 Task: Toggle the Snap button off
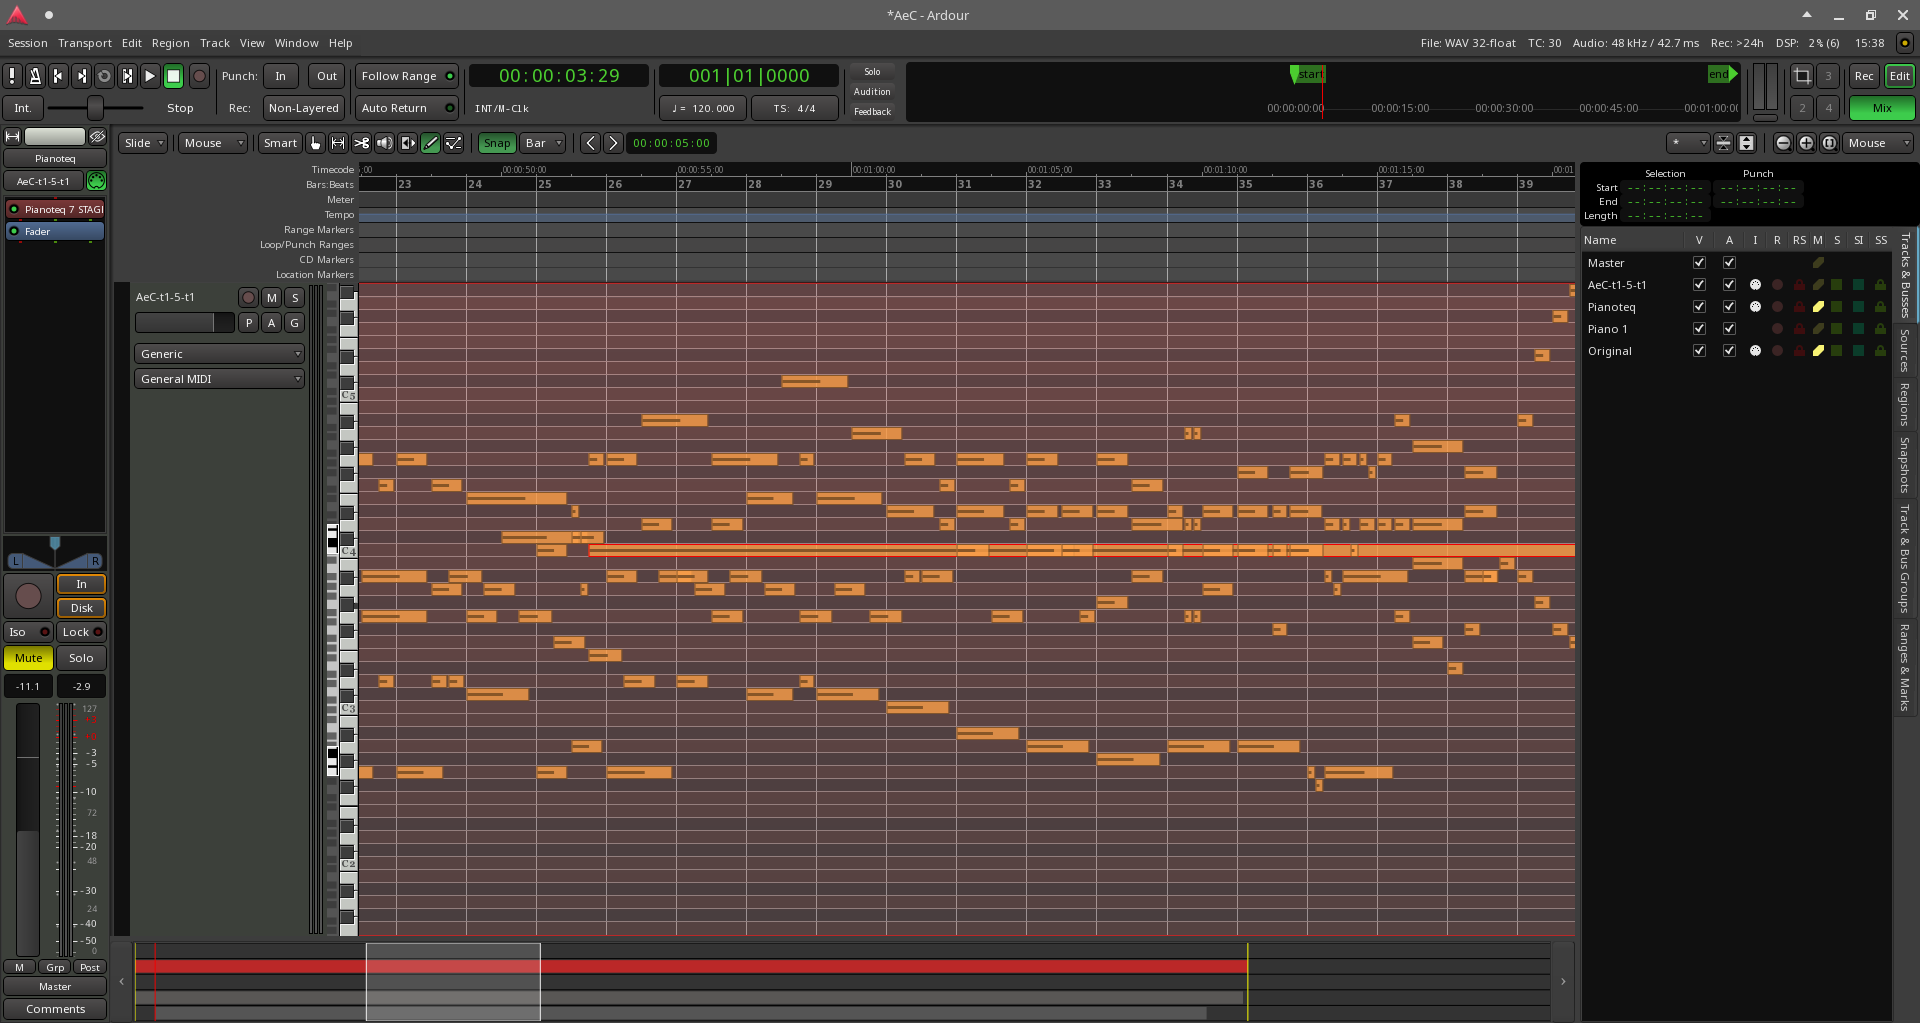coord(496,143)
